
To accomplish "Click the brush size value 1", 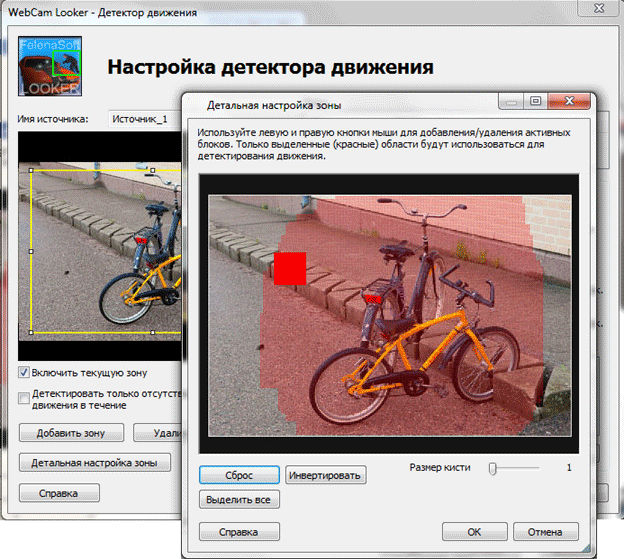I will (569, 467).
